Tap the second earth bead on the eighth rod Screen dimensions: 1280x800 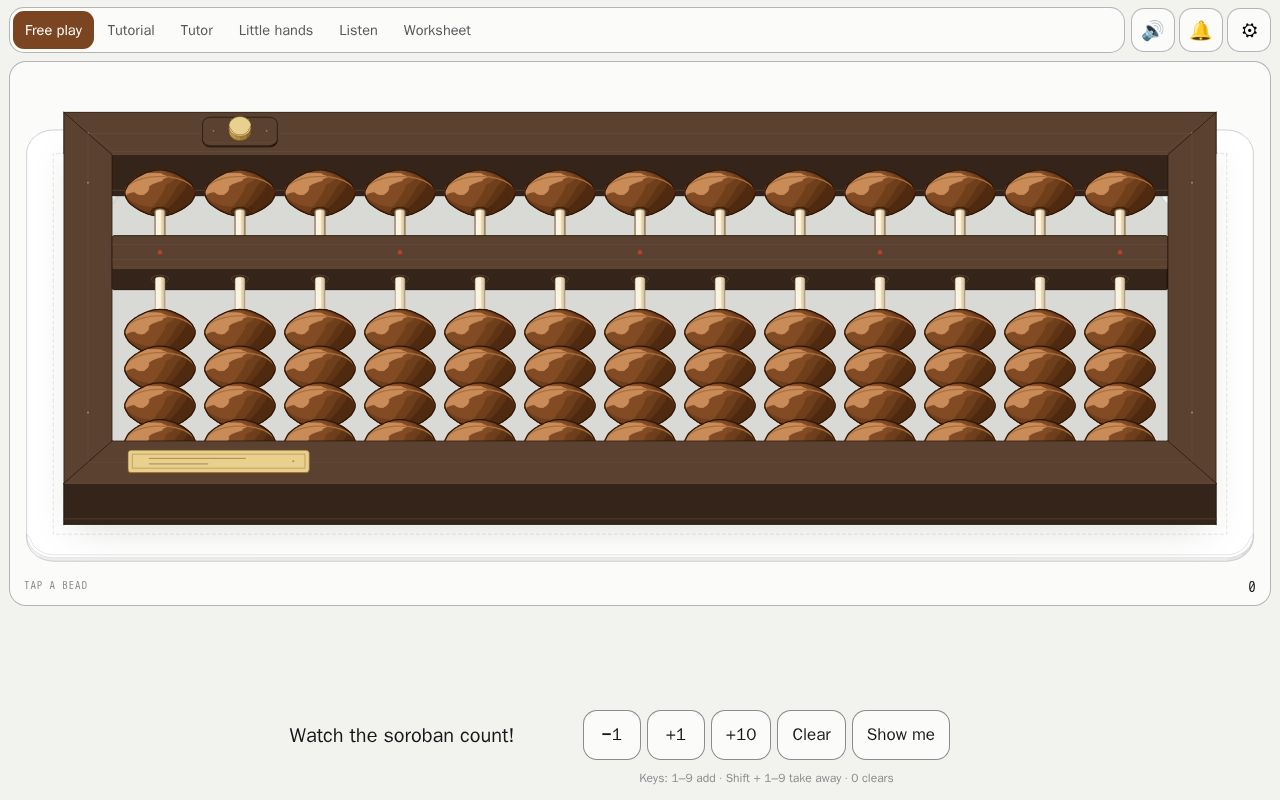pyautogui.click(x=720, y=367)
